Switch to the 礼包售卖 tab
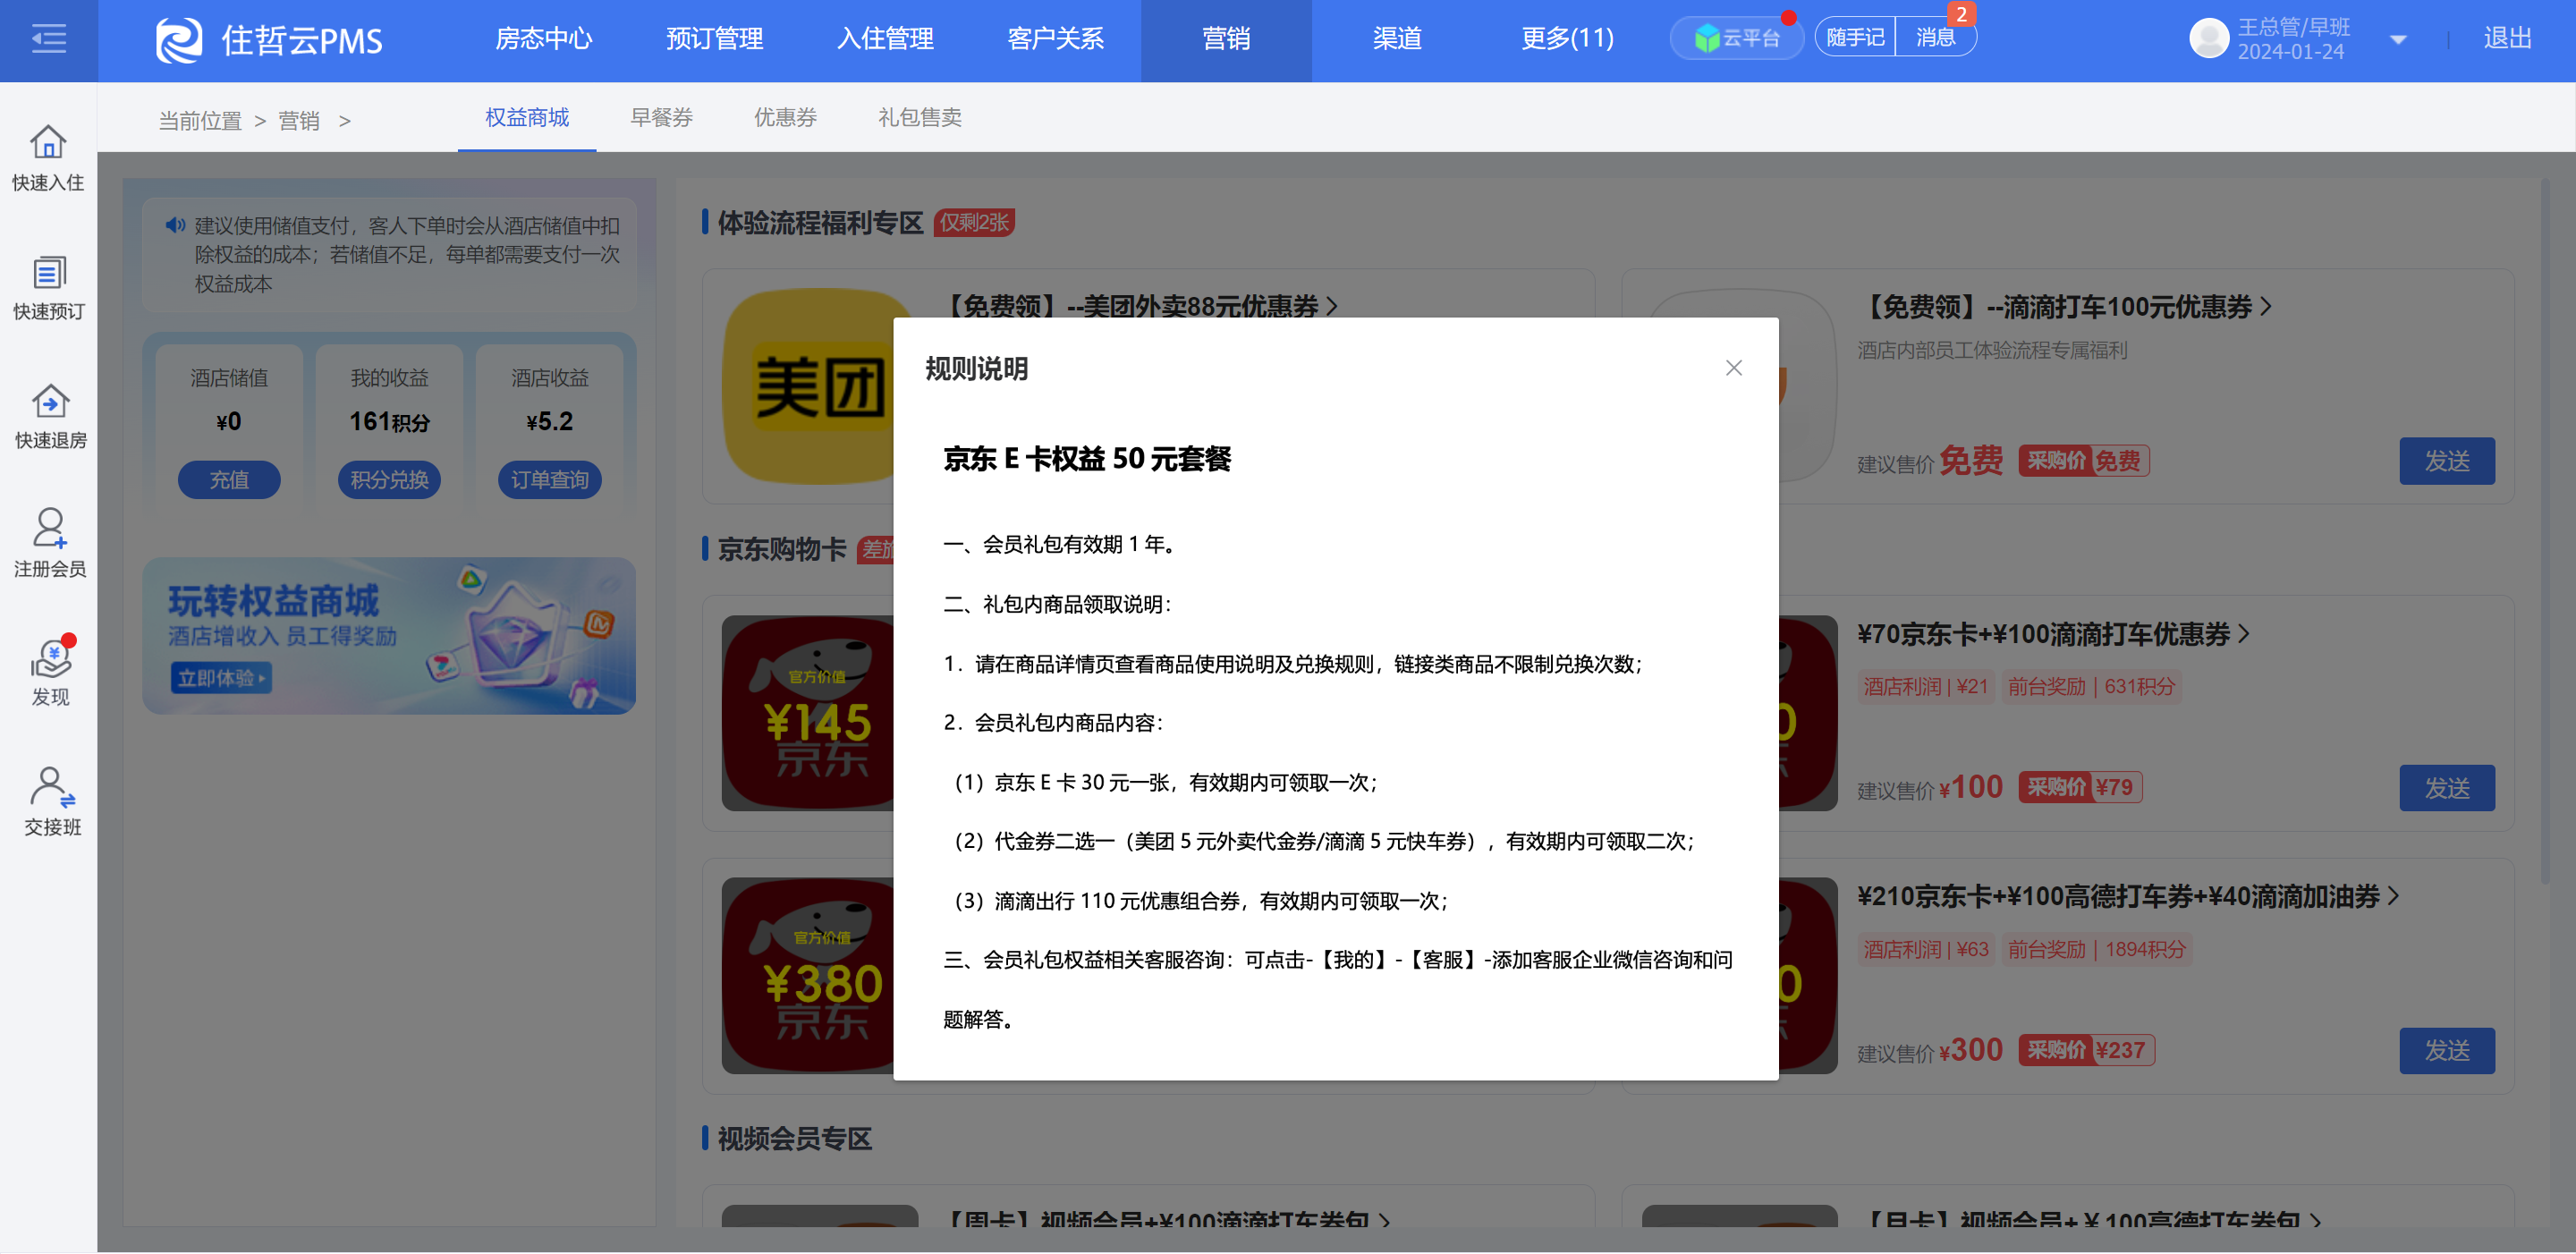 (x=919, y=118)
